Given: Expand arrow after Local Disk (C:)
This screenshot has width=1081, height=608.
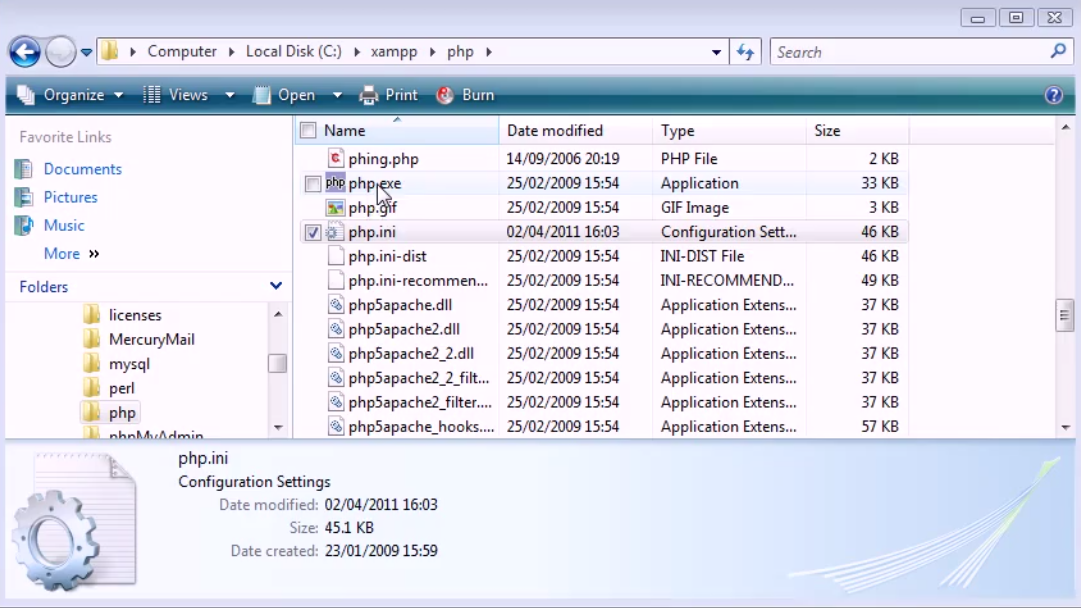Looking at the screenshot, I should click(x=356, y=52).
